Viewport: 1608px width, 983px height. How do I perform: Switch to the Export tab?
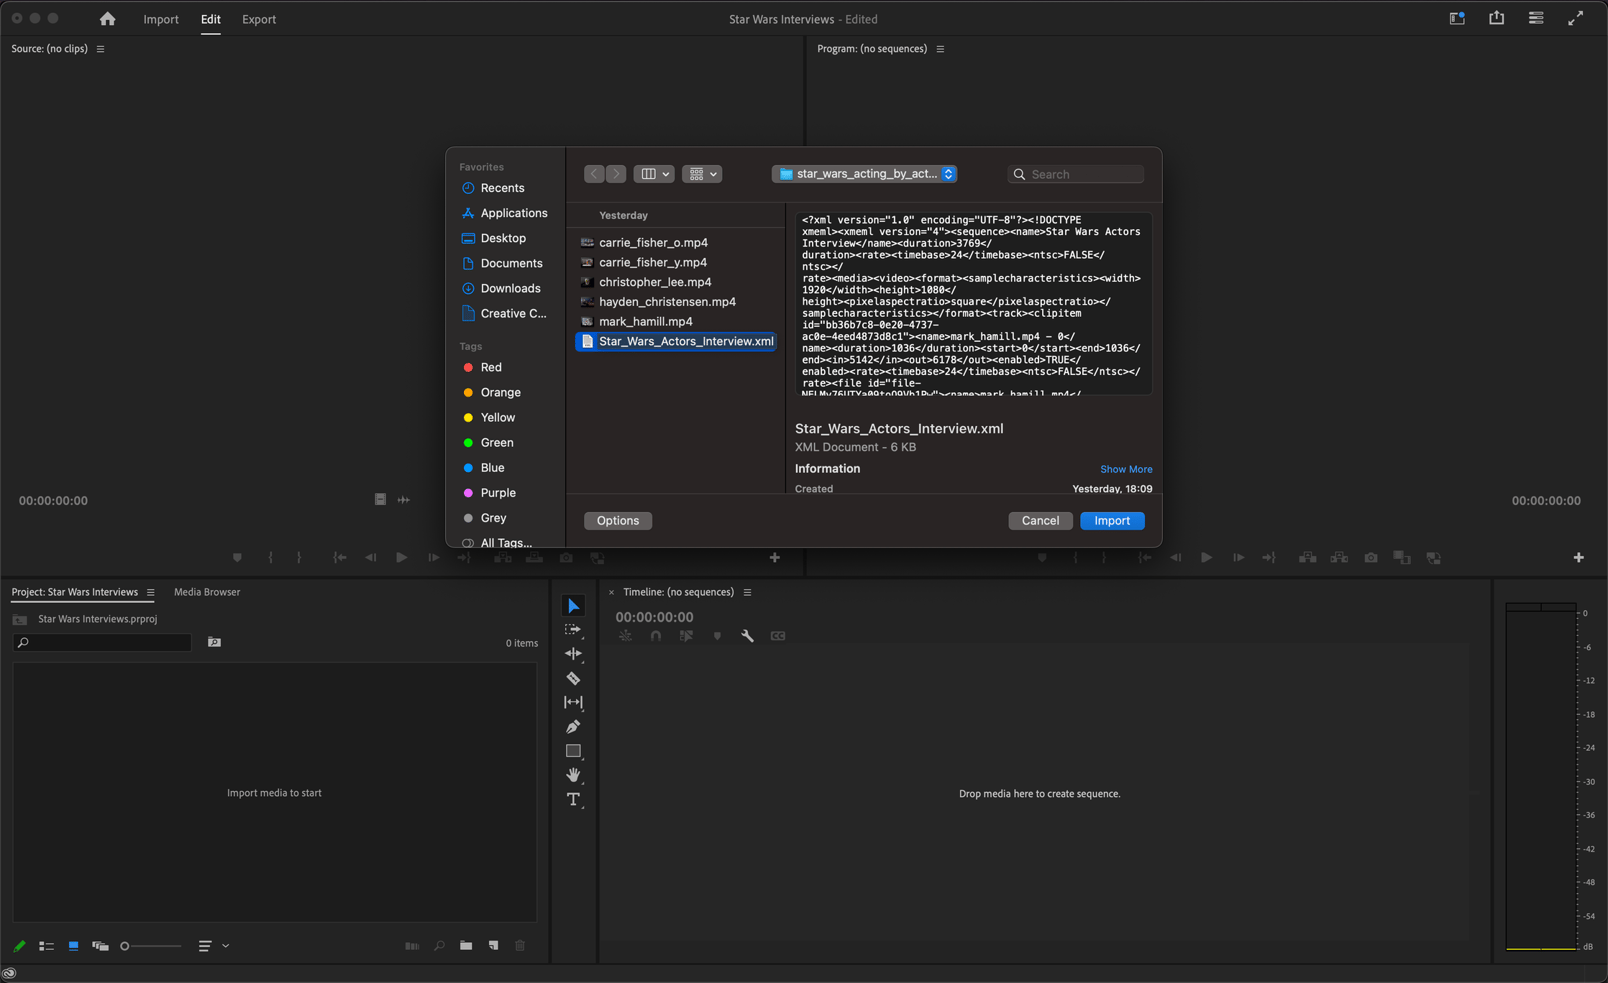point(259,19)
